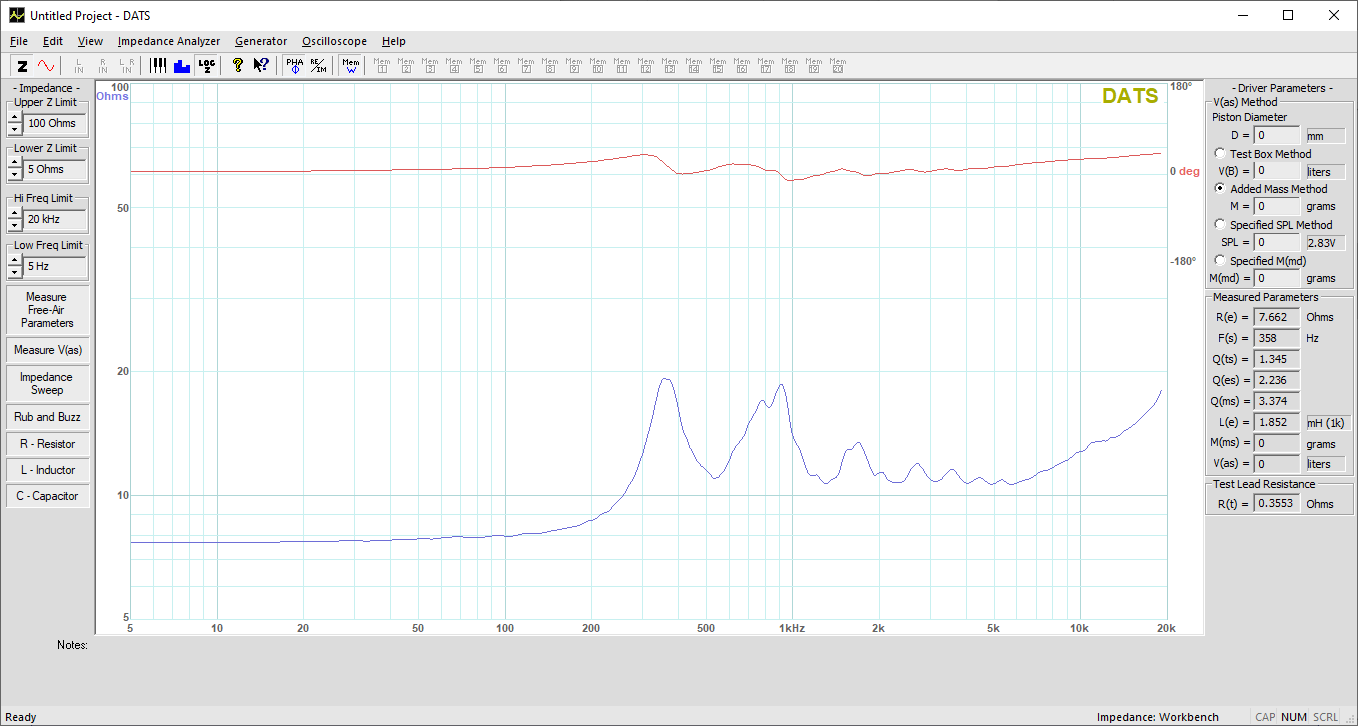This screenshot has height=726, width=1358.
Task: Select the Mem 20 memory slot icon
Action: coord(838,66)
